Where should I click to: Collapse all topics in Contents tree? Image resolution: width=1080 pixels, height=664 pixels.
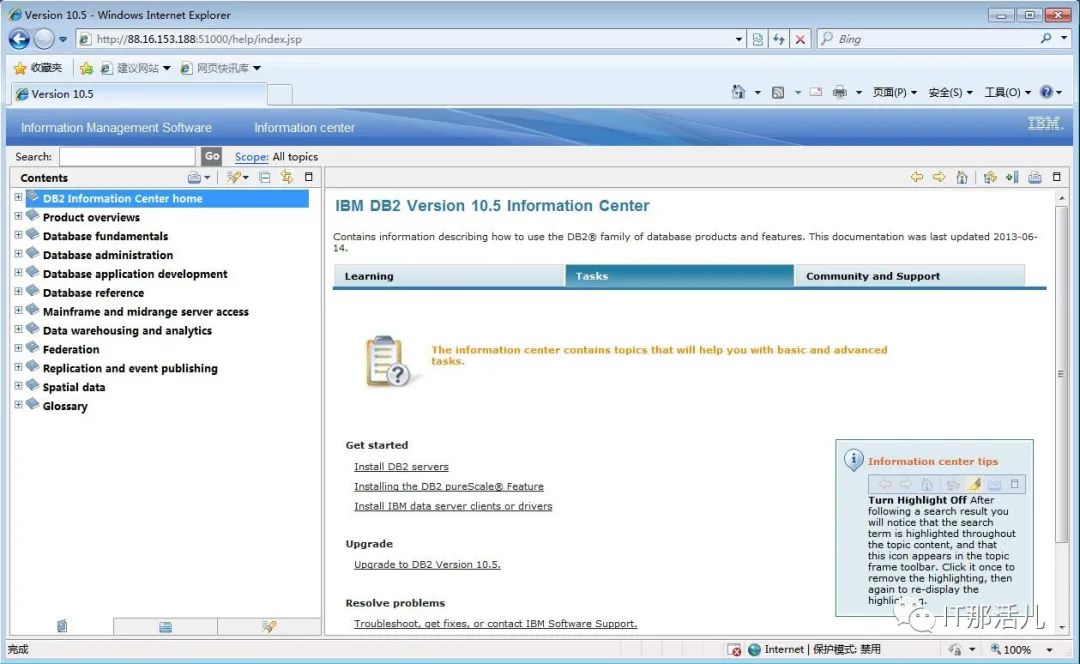tap(264, 178)
